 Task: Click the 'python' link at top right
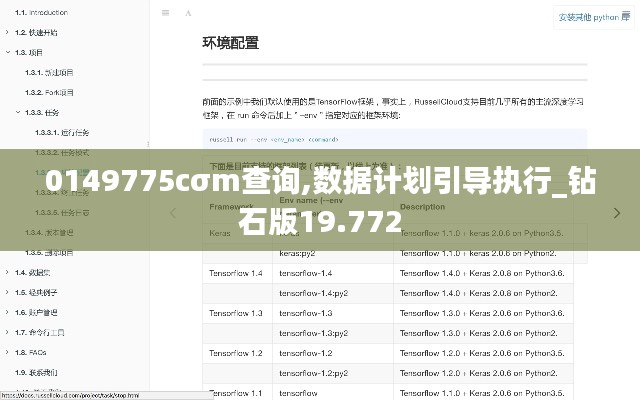pos(594,17)
